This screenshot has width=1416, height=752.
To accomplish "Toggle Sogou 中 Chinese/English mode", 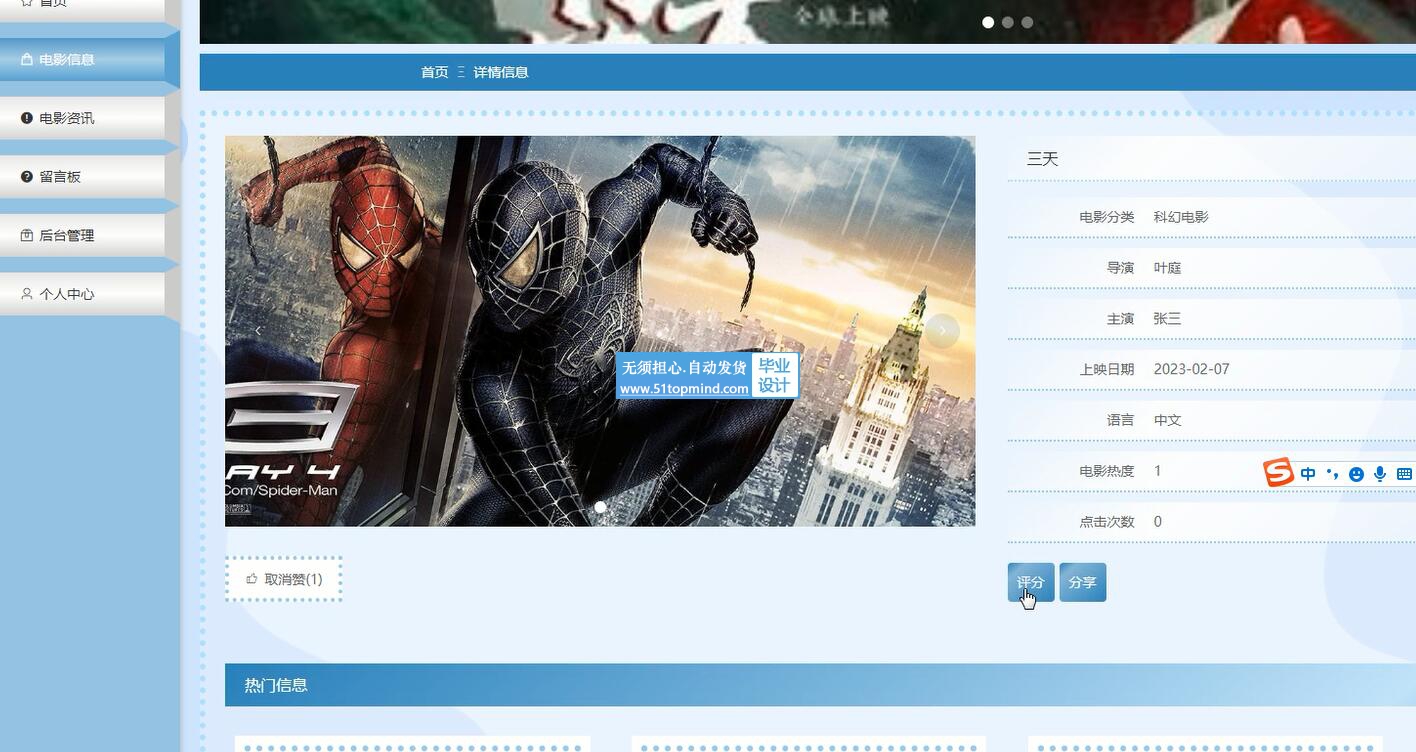I will point(1308,474).
